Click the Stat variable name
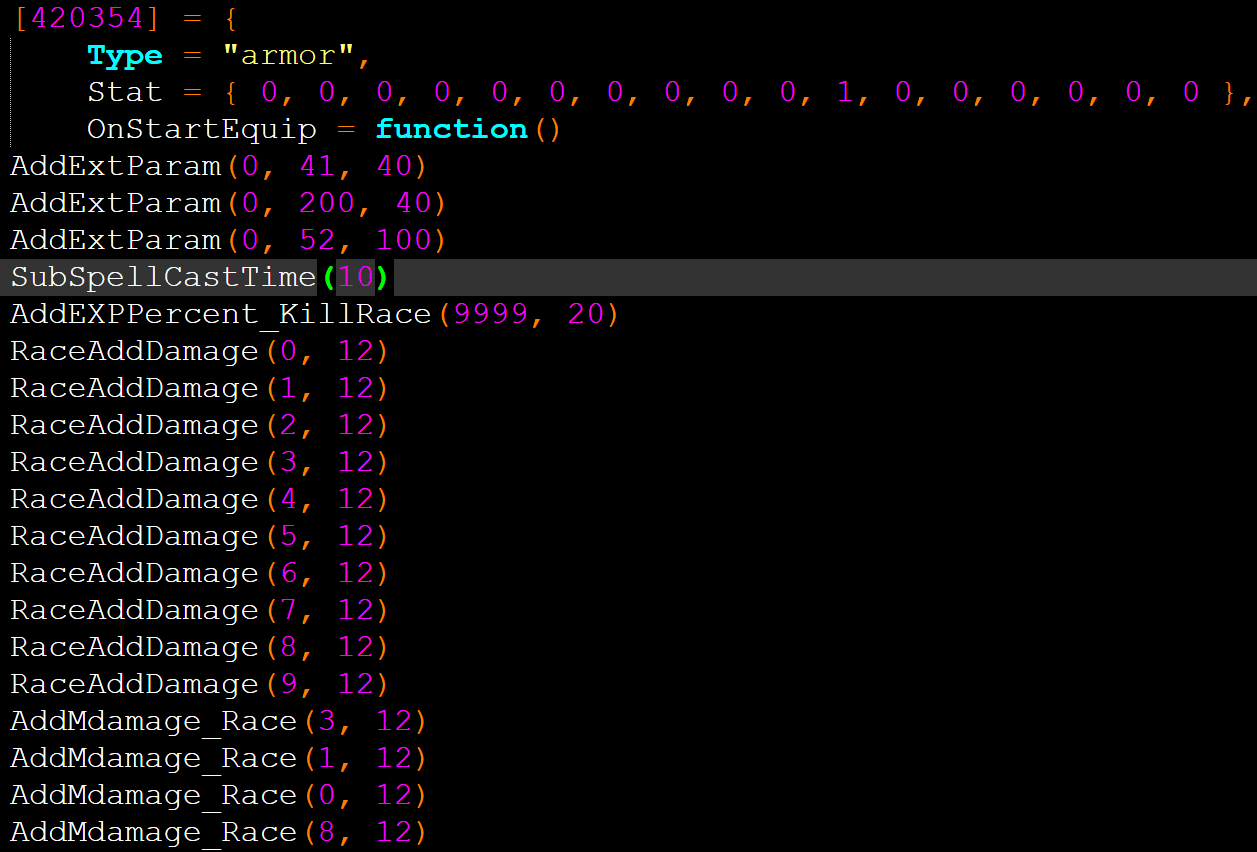 (x=125, y=92)
